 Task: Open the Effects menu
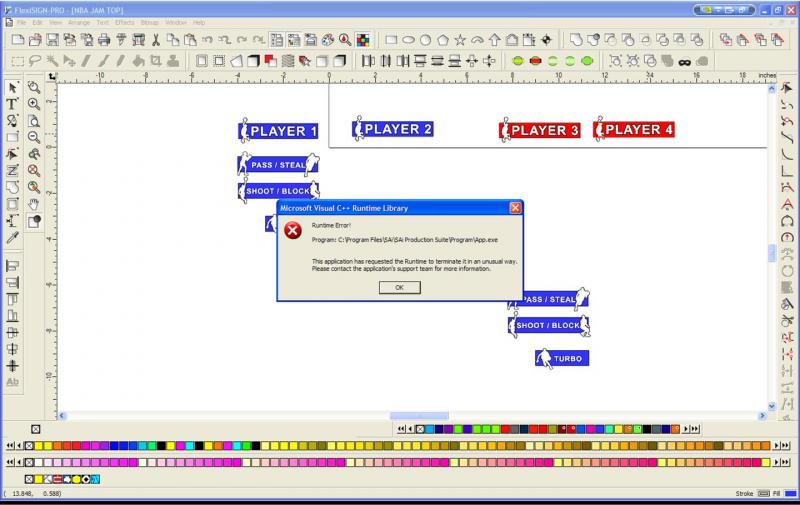pos(124,22)
